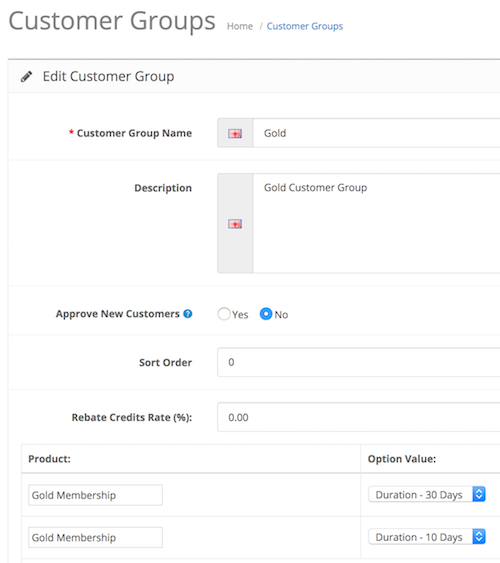Go to Home breadcrumb
This screenshot has height=563, width=500.
(x=240, y=26)
